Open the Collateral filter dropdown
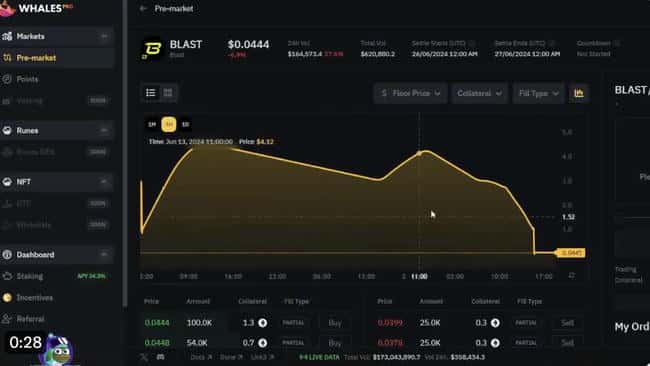The height and width of the screenshot is (366, 650). 479,93
